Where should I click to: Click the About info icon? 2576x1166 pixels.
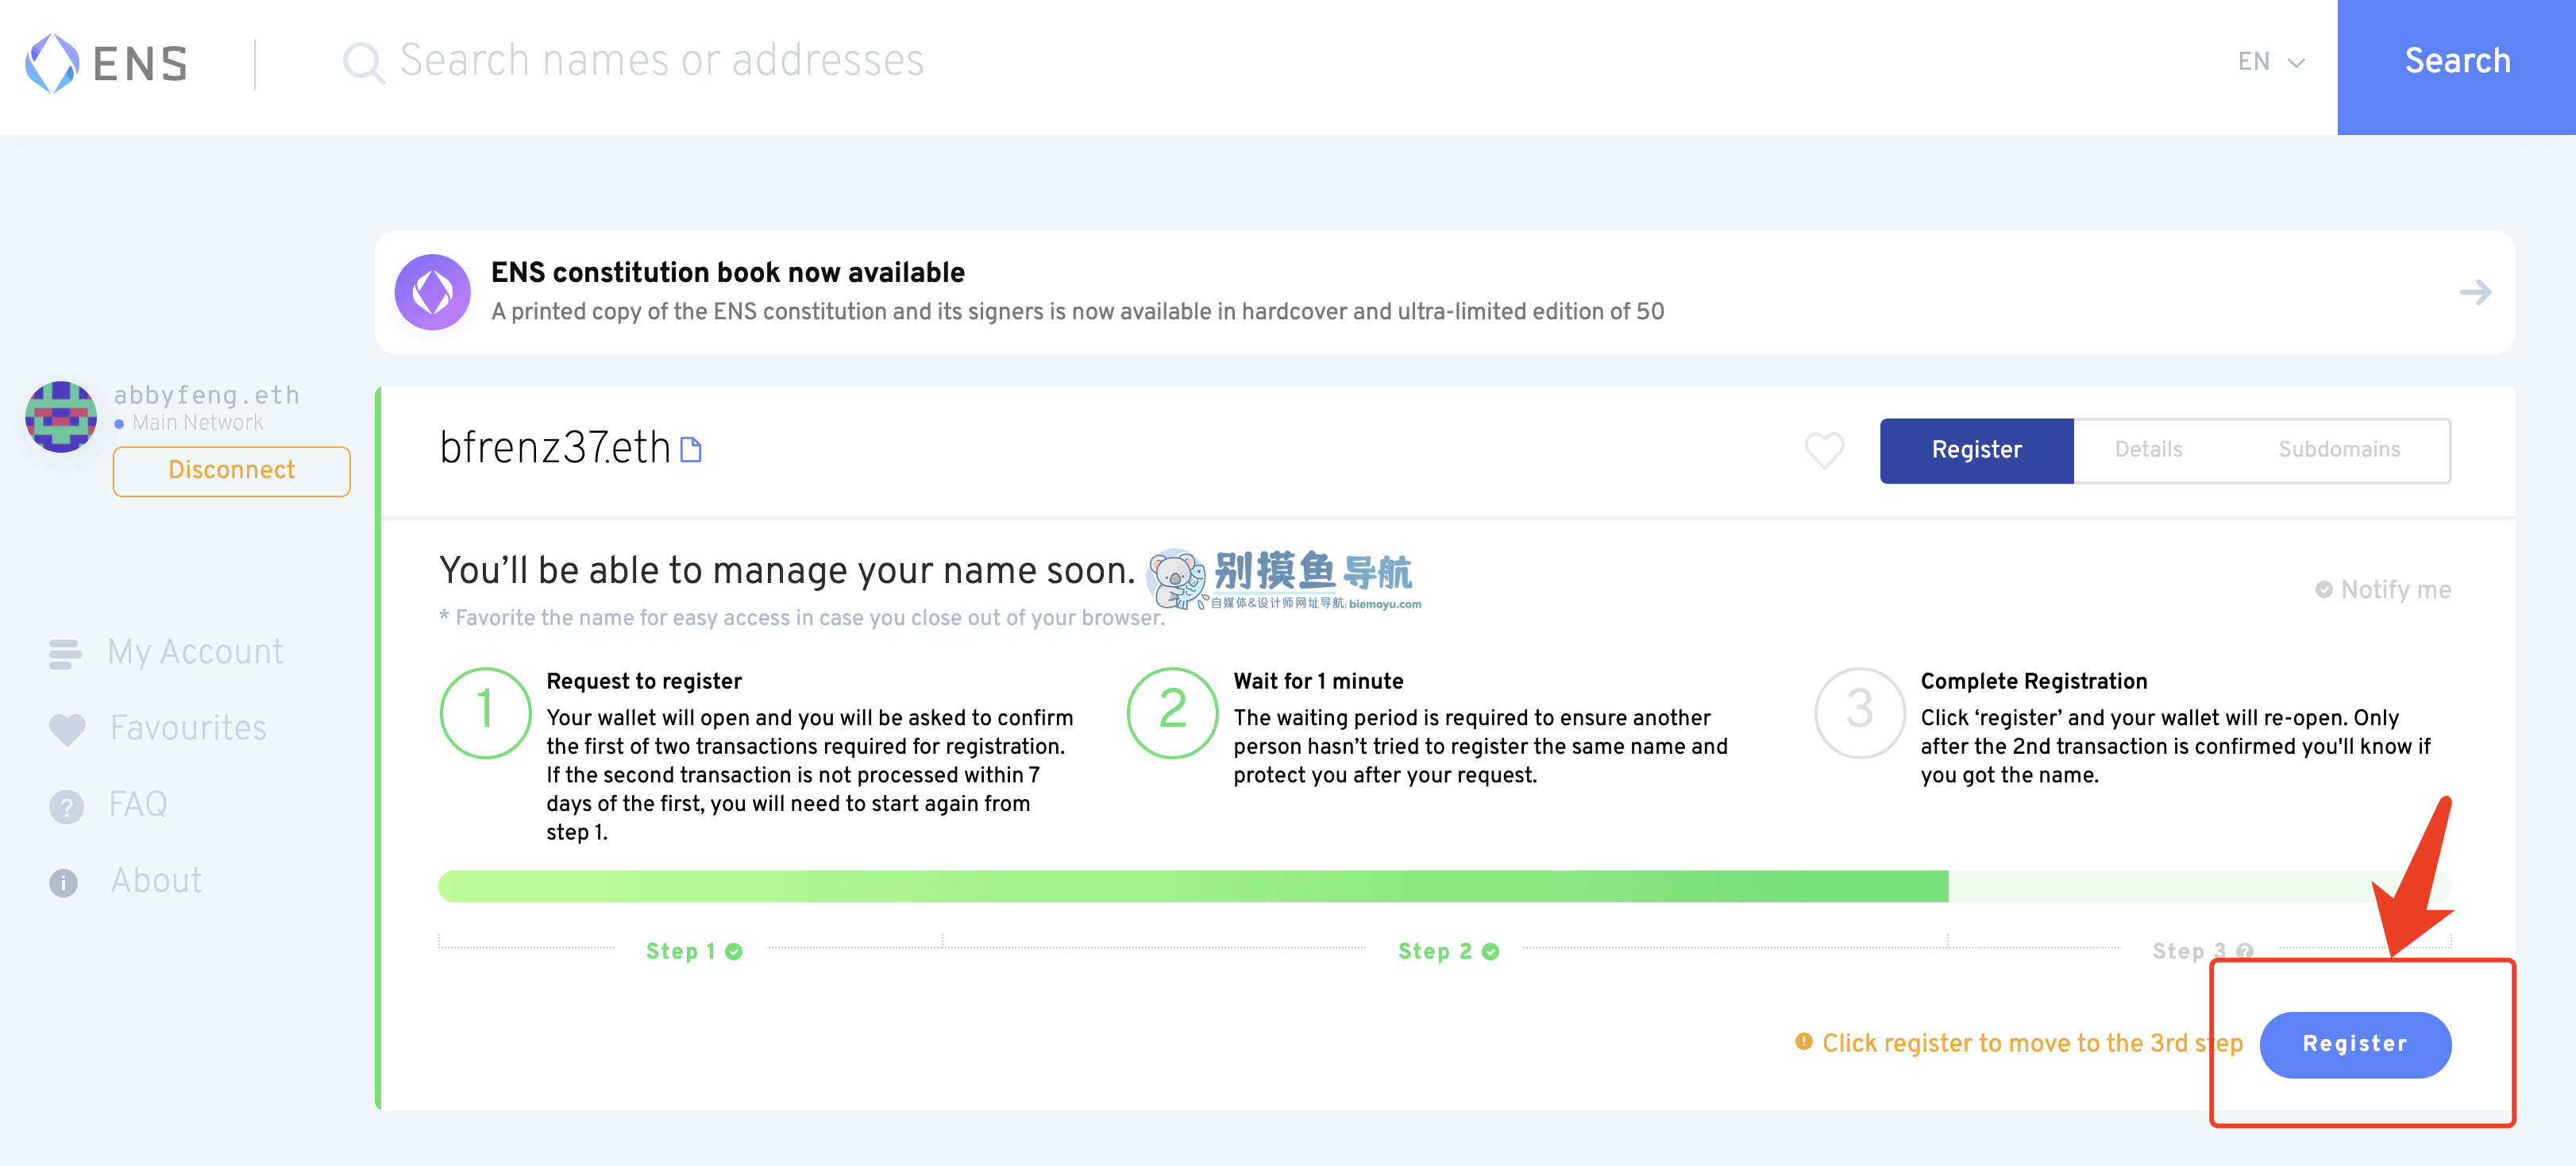[63, 883]
